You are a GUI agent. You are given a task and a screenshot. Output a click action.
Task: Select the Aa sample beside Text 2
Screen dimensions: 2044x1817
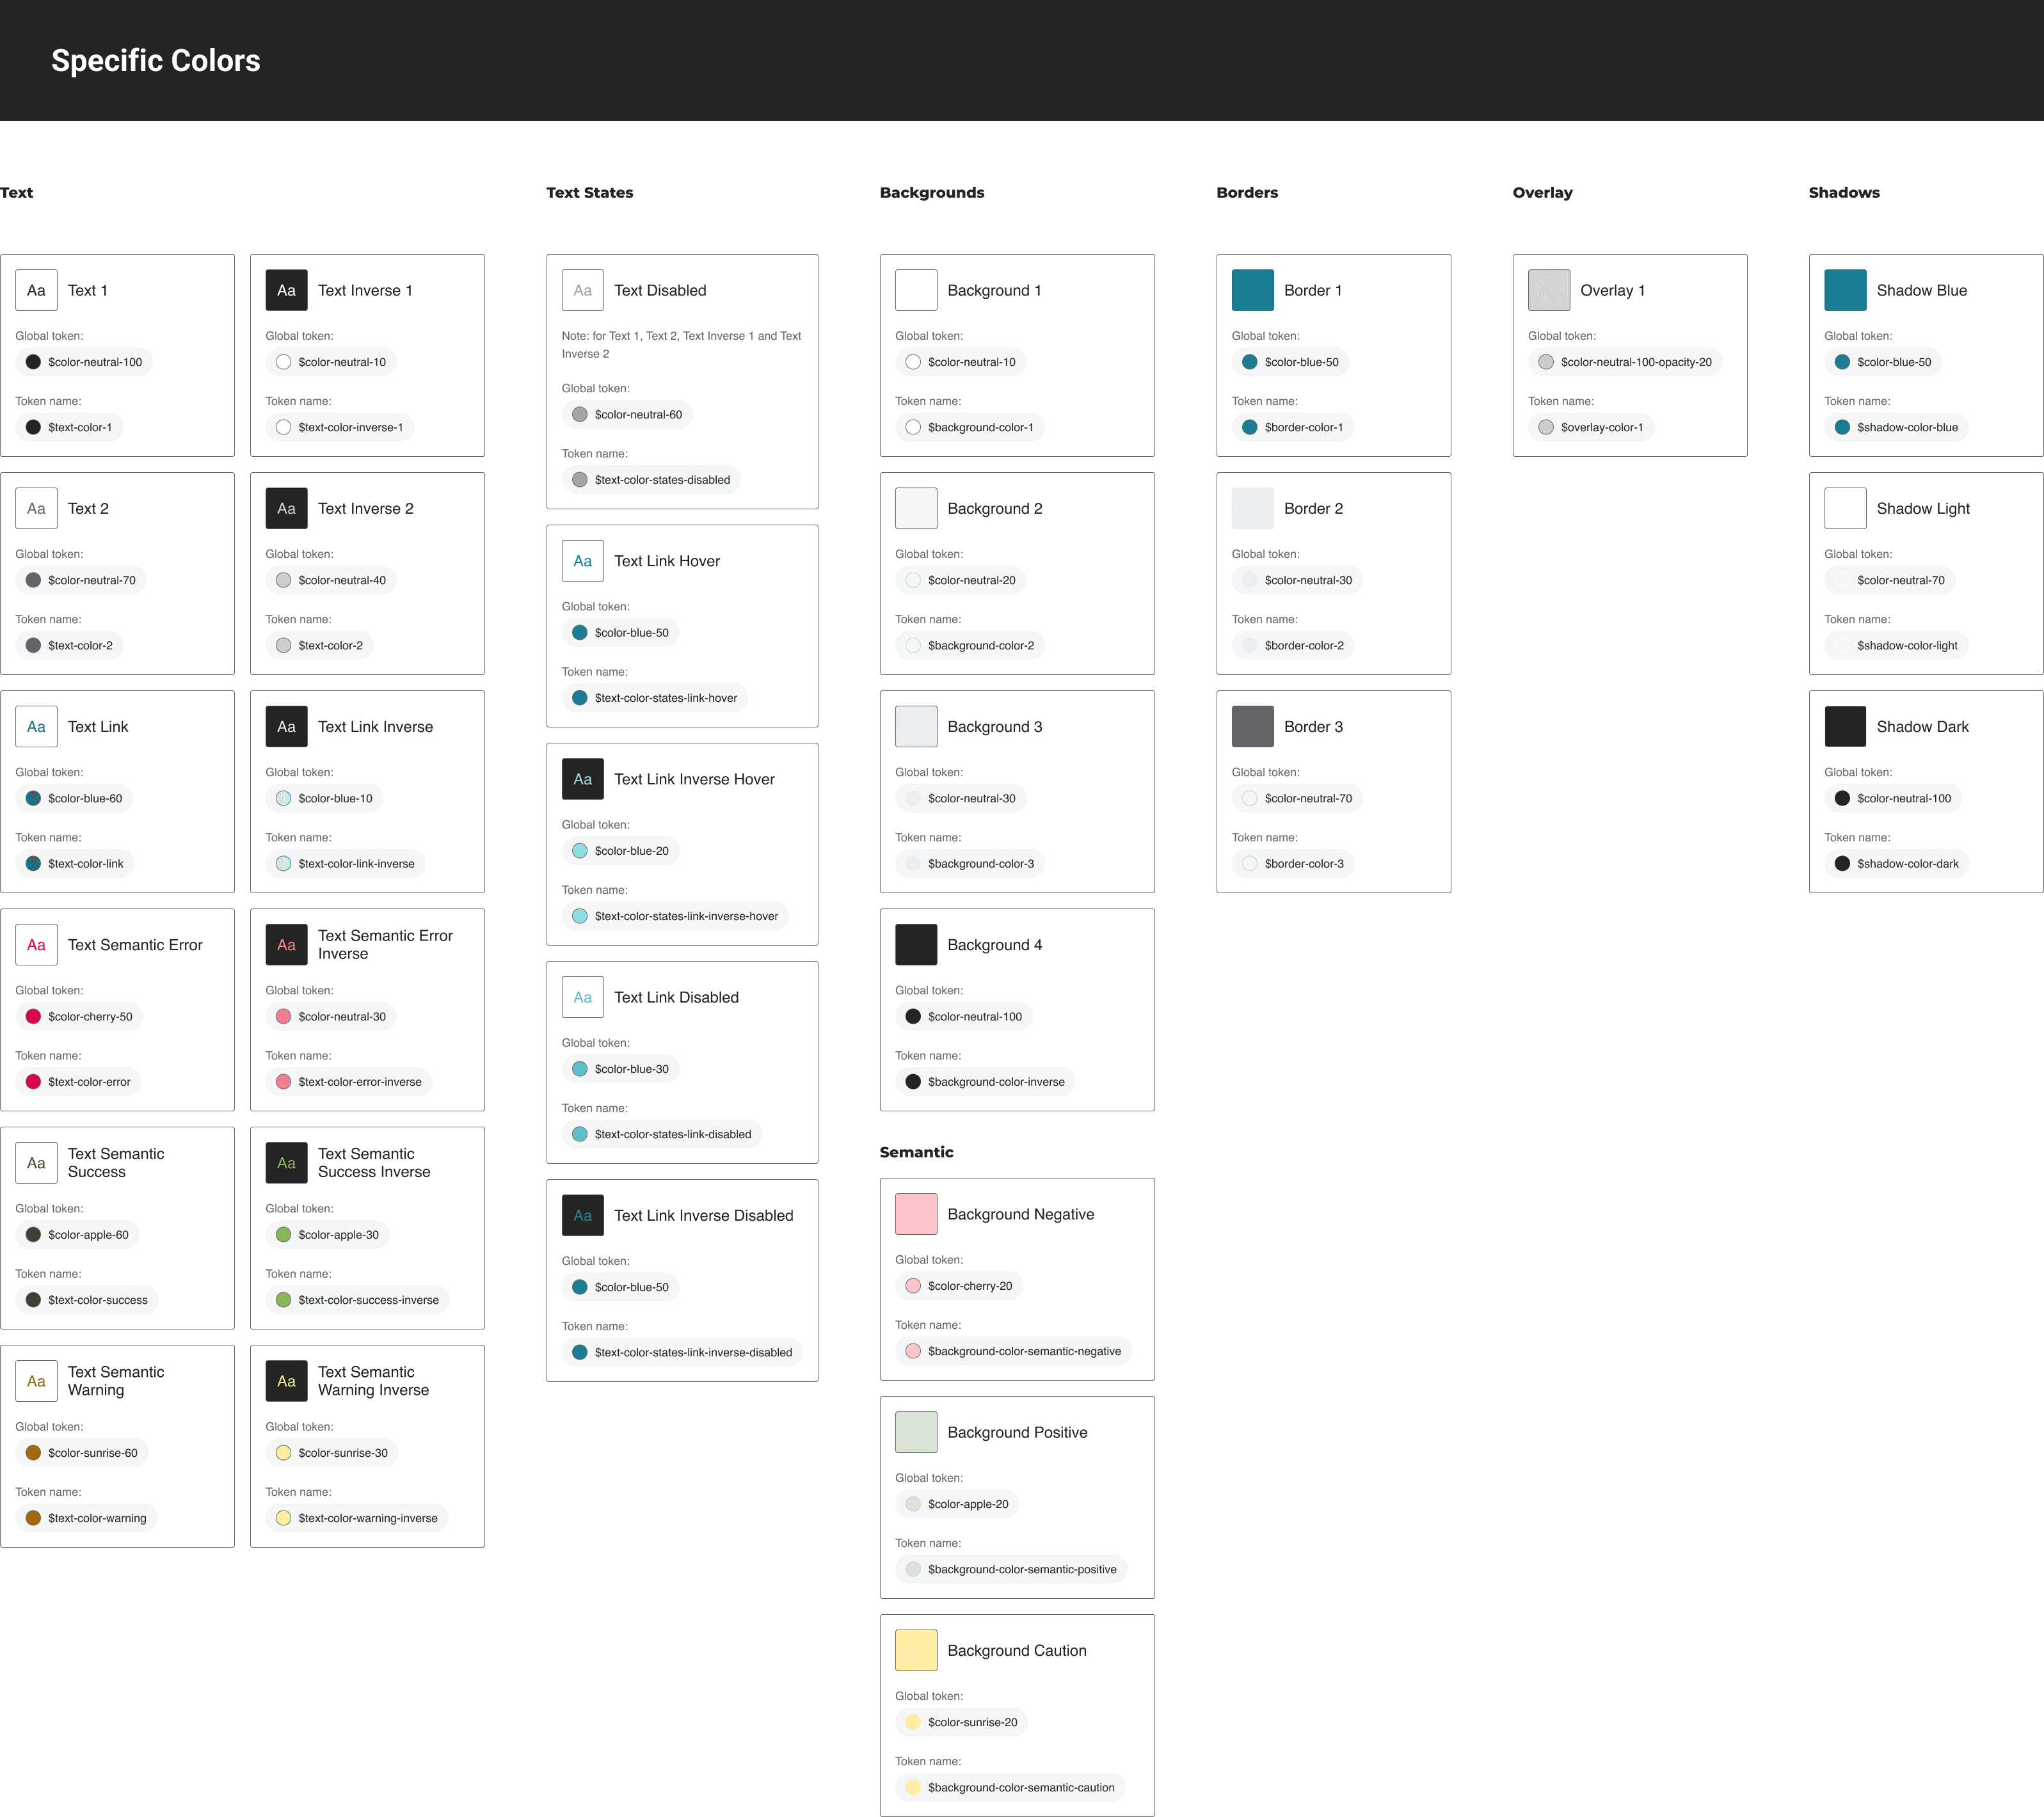point(36,508)
